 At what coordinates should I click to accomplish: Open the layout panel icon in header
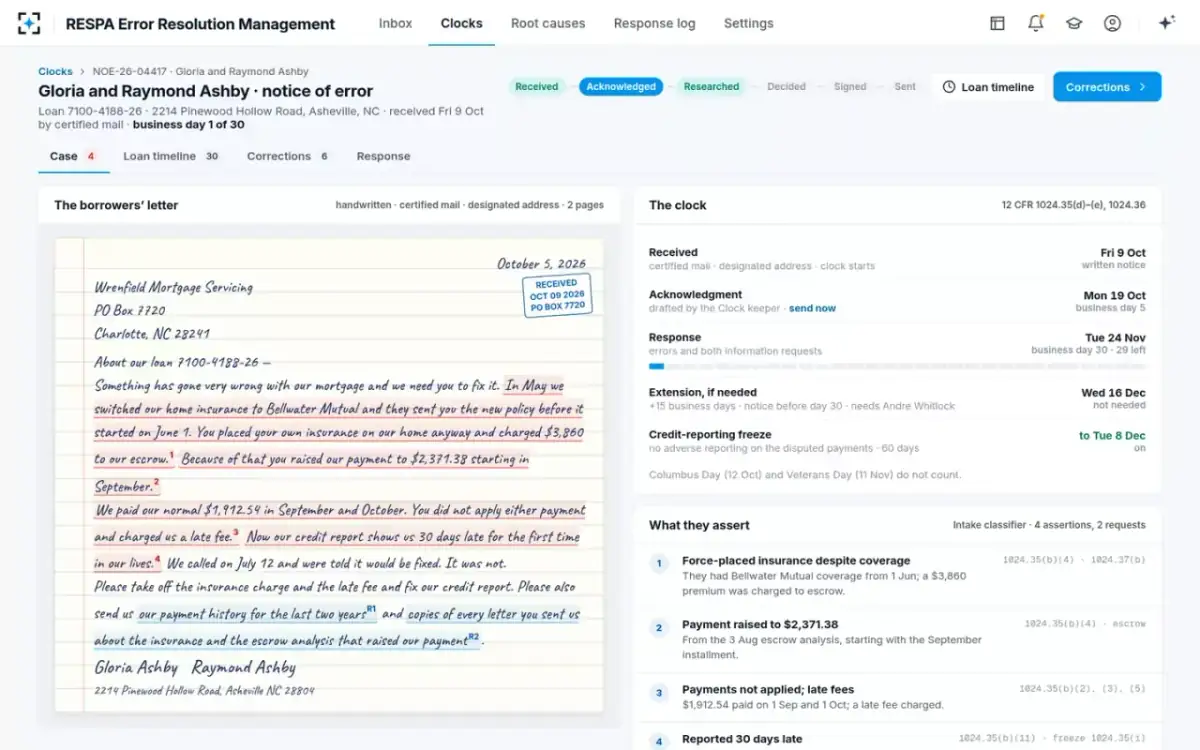tap(997, 23)
